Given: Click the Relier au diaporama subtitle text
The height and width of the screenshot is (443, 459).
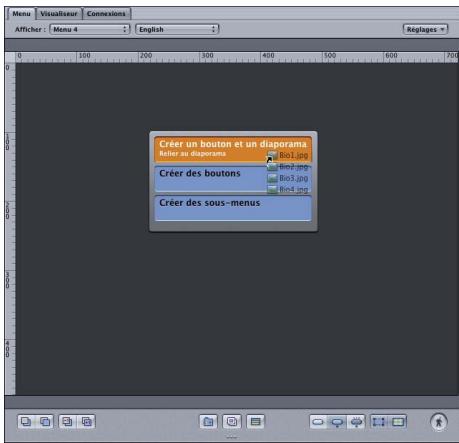Looking at the screenshot, I should [x=192, y=154].
